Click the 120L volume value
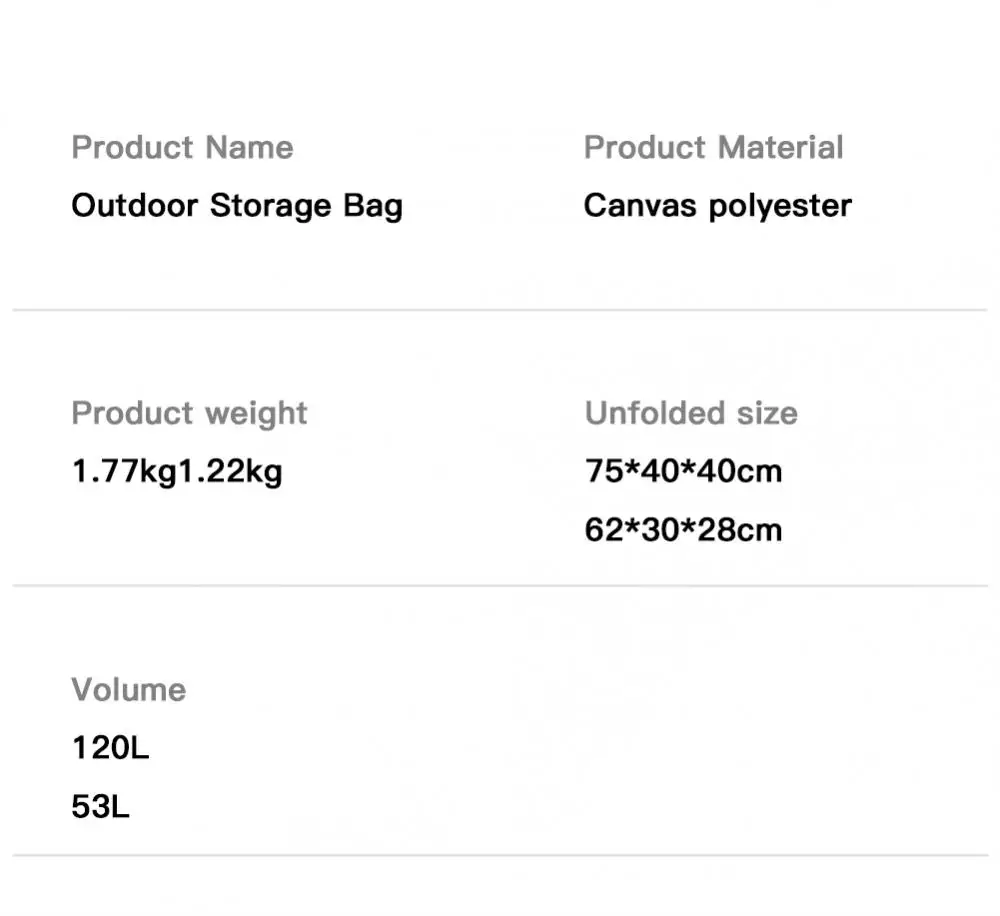 click(x=110, y=747)
